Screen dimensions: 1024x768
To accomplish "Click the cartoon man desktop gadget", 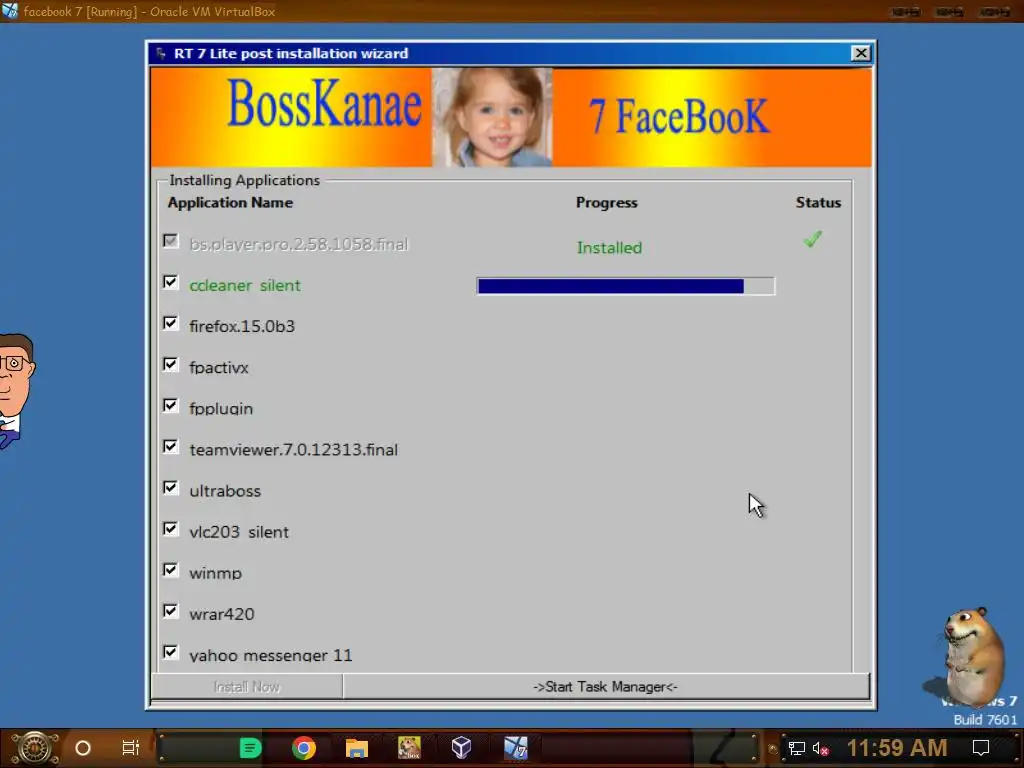I will [16, 391].
